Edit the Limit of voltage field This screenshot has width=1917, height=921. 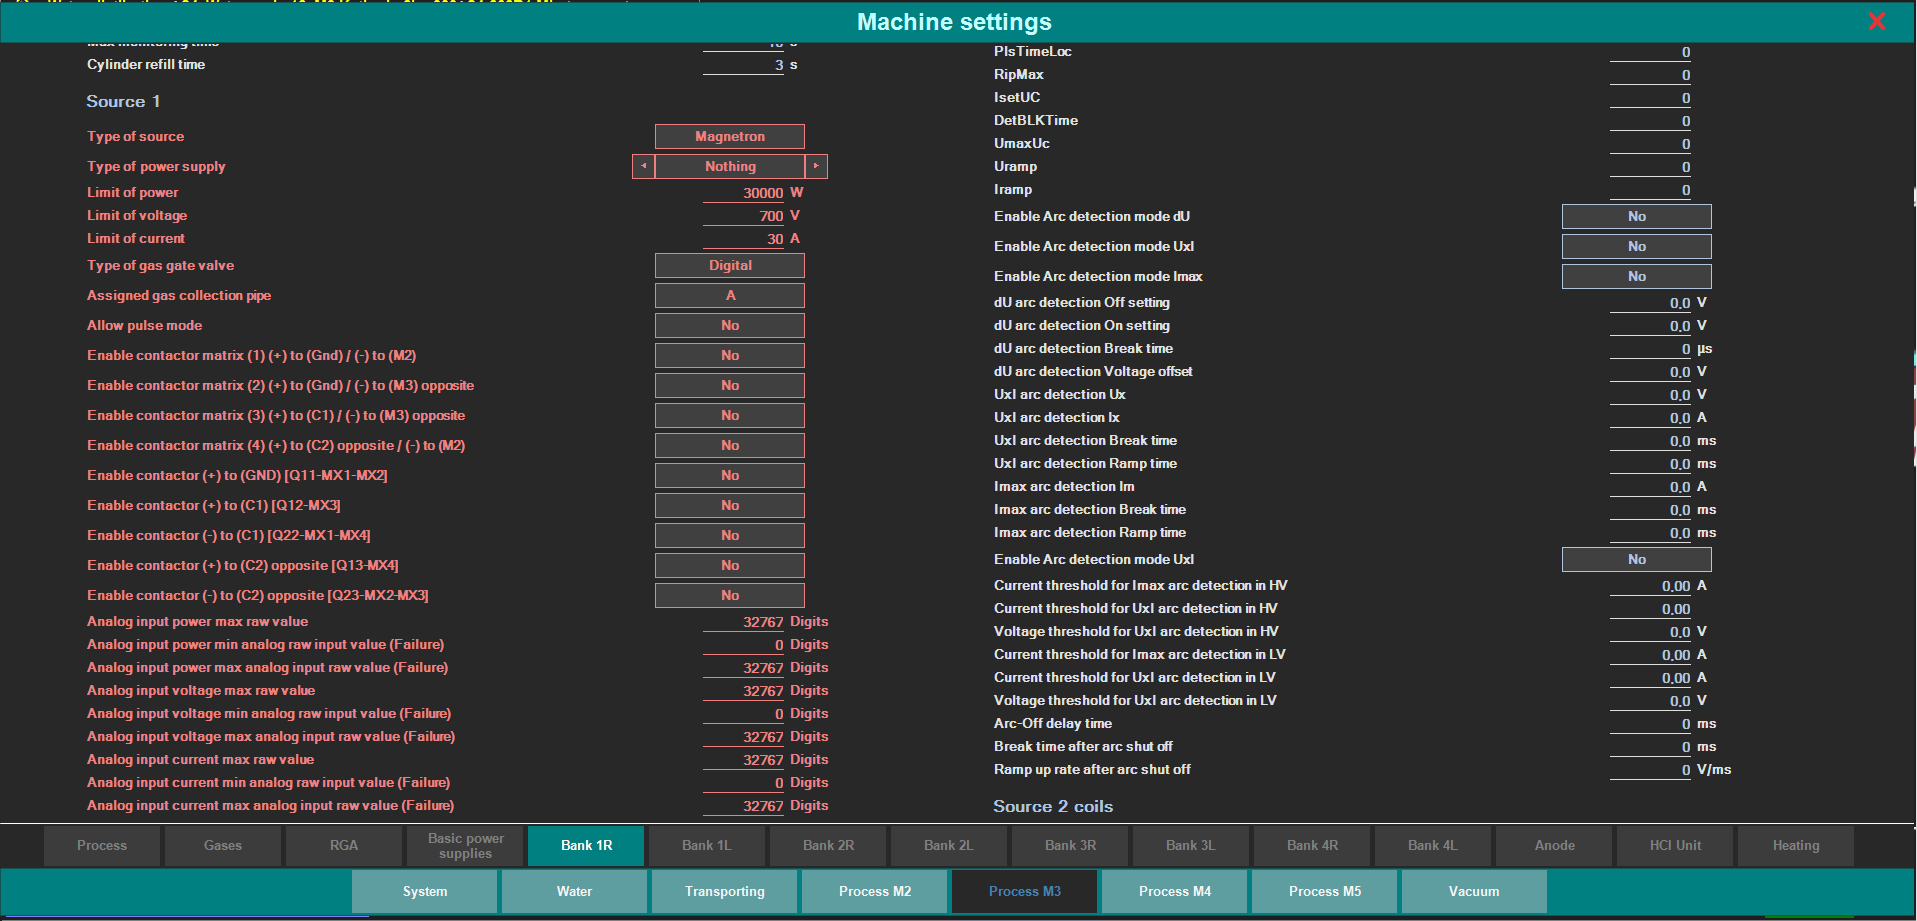point(744,216)
